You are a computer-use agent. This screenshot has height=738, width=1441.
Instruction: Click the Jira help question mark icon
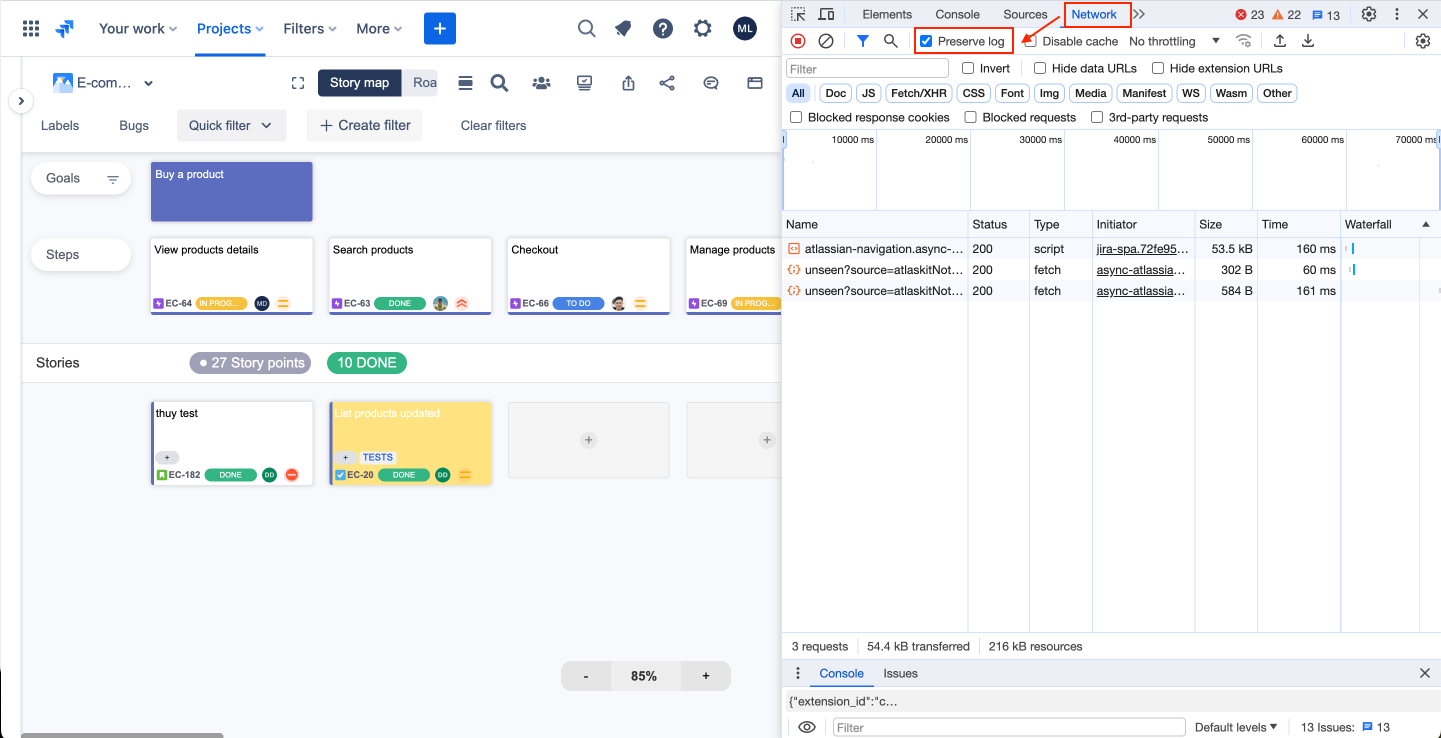coord(663,29)
